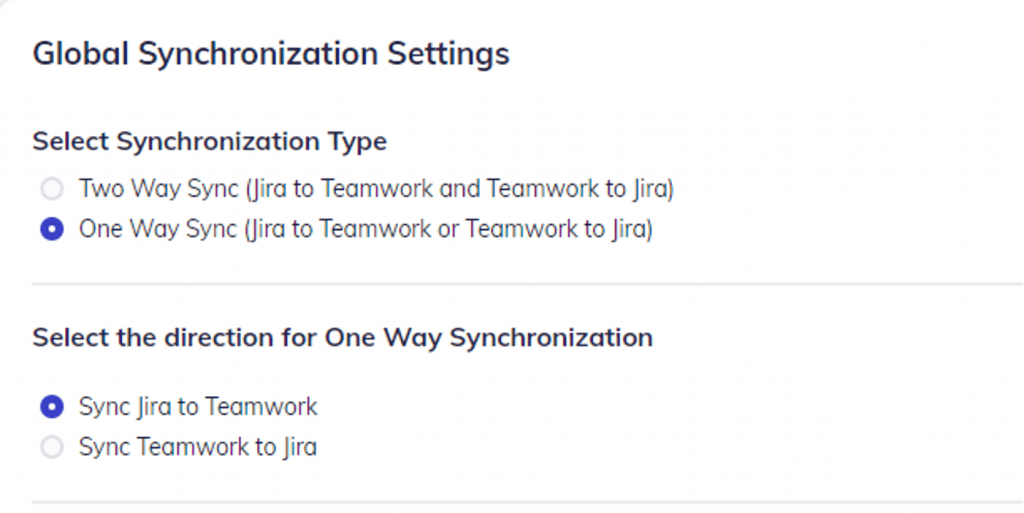Screen dimensions: 1024x513
Task: Click the word 'Settings' in the title
Action: point(449,53)
